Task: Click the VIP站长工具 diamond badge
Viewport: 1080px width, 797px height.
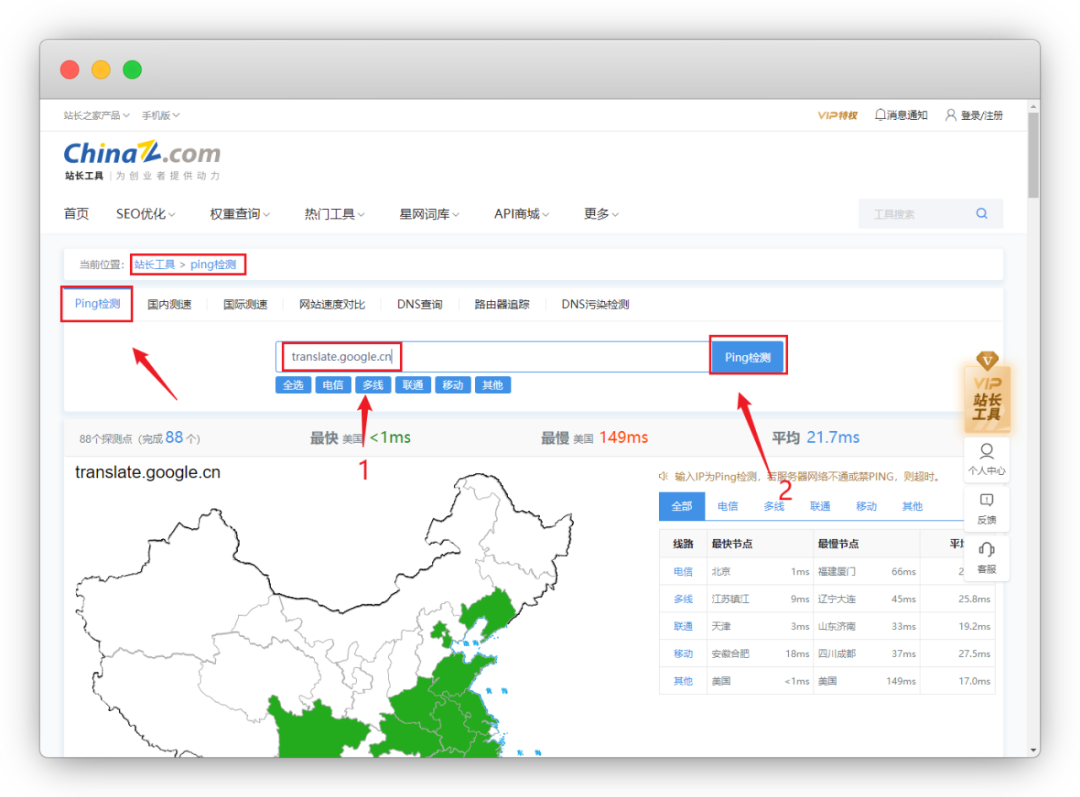Action: (x=987, y=392)
